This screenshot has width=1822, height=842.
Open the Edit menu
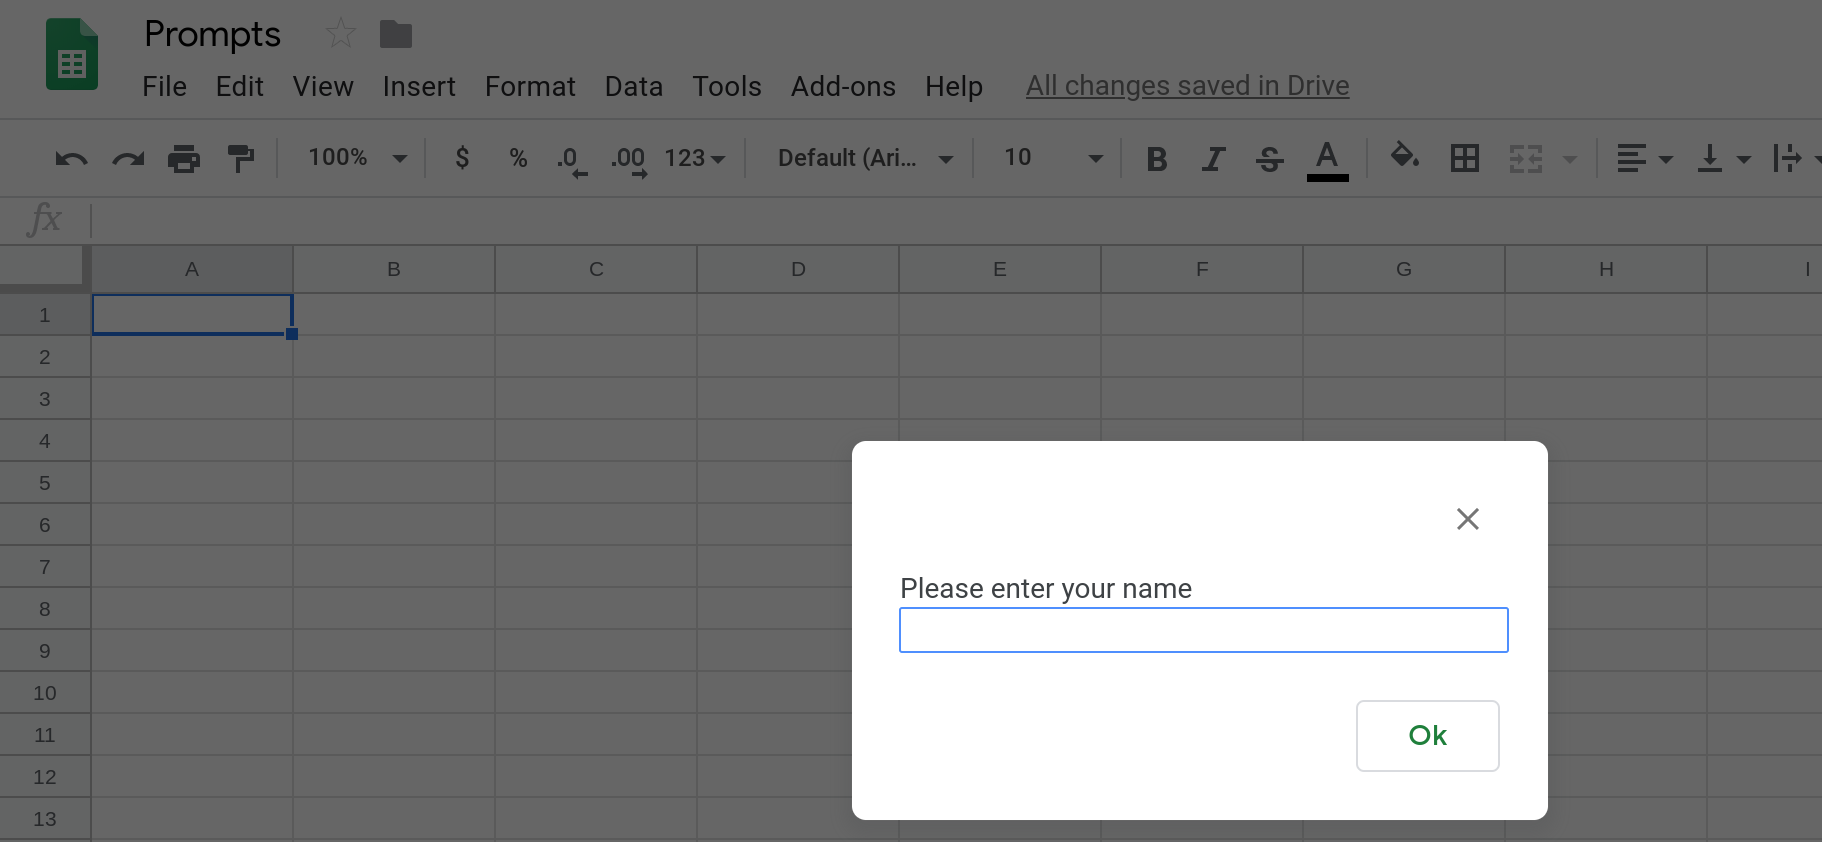(240, 87)
